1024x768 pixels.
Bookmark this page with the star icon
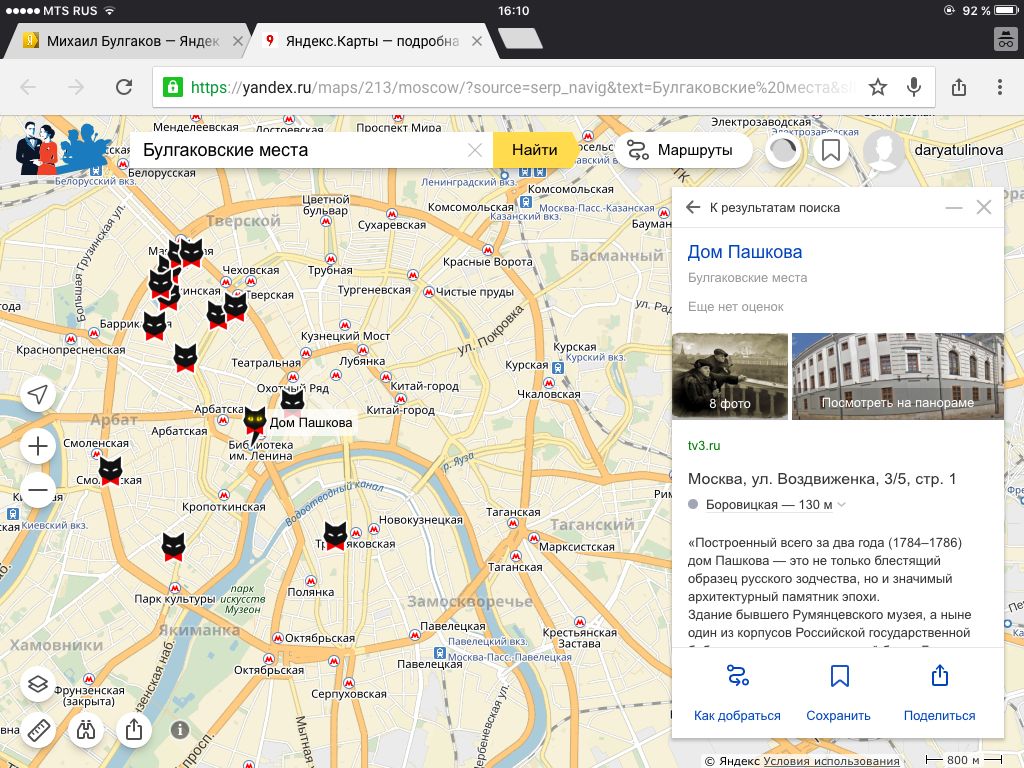point(877,88)
